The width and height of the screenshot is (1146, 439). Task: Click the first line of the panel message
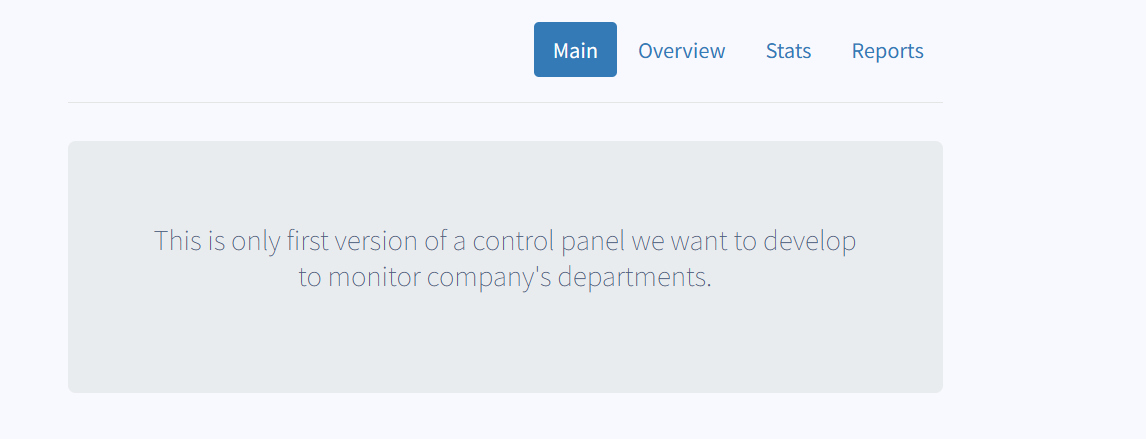[505, 241]
